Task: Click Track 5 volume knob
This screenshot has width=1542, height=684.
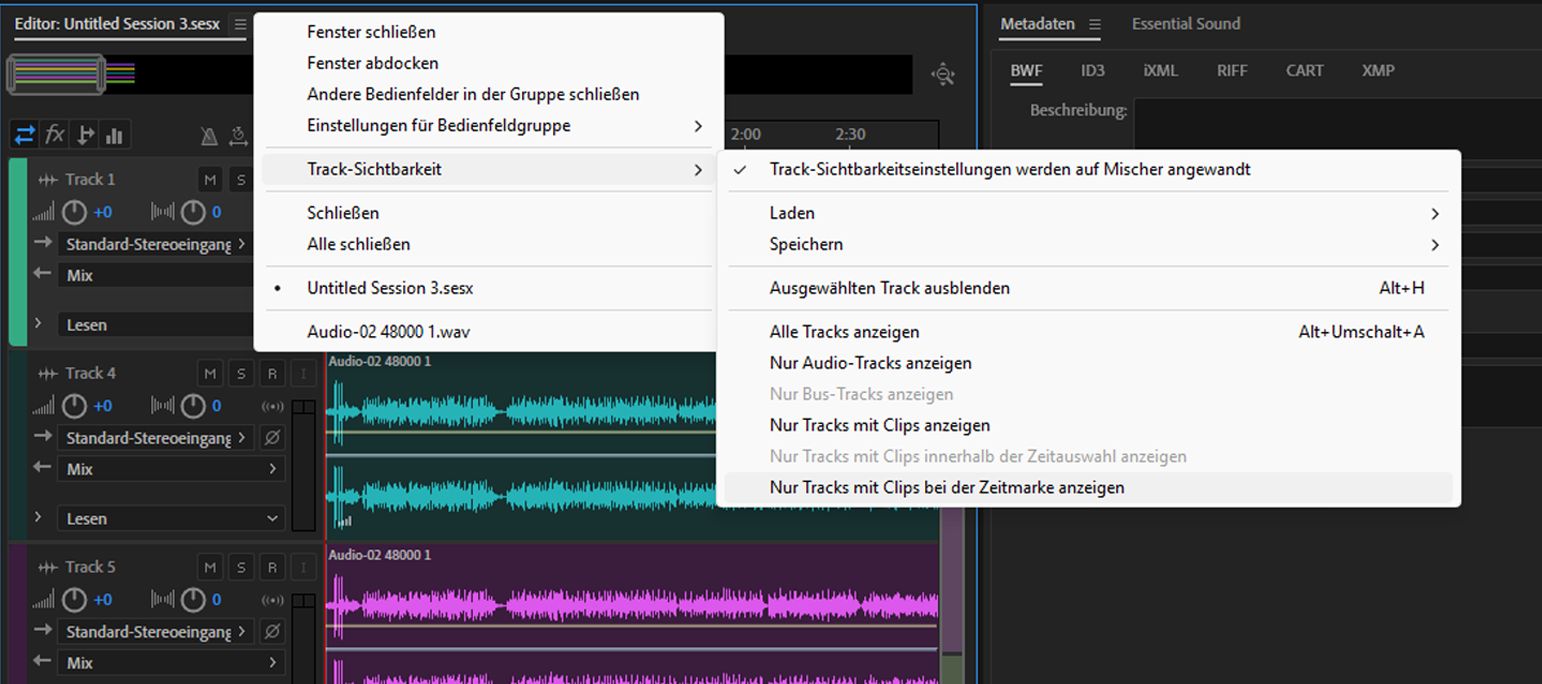Action: pyautogui.click(x=75, y=600)
